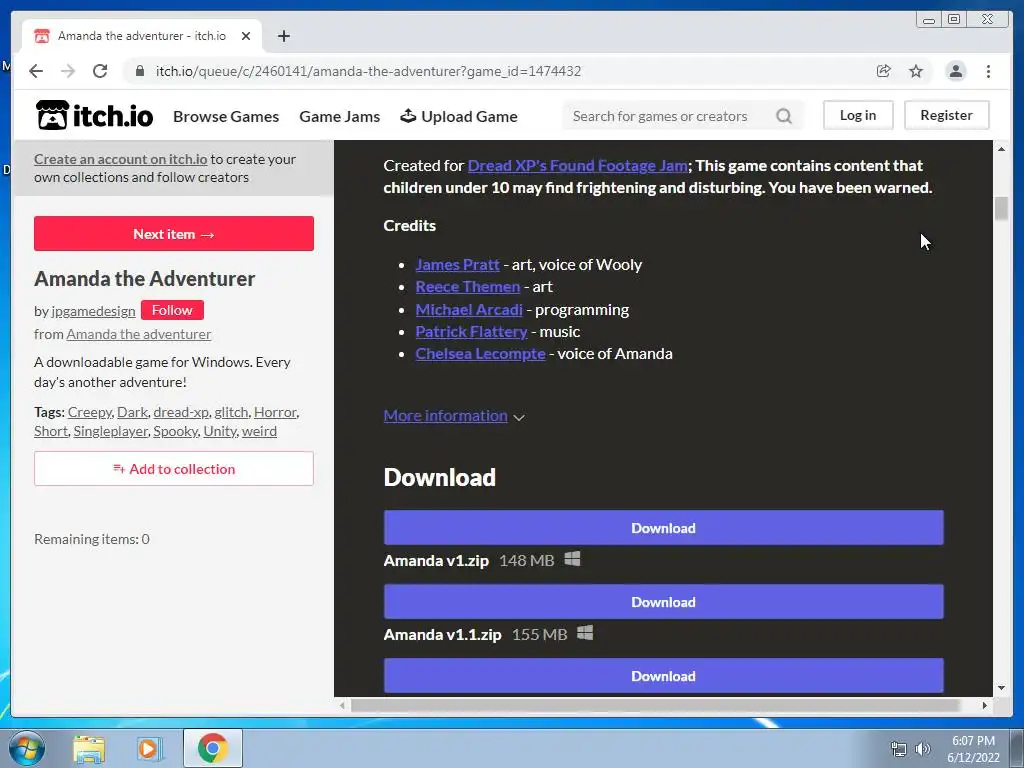Open the jpgamedesign creator link
Screen dimensions: 1024x768
pos(93,311)
